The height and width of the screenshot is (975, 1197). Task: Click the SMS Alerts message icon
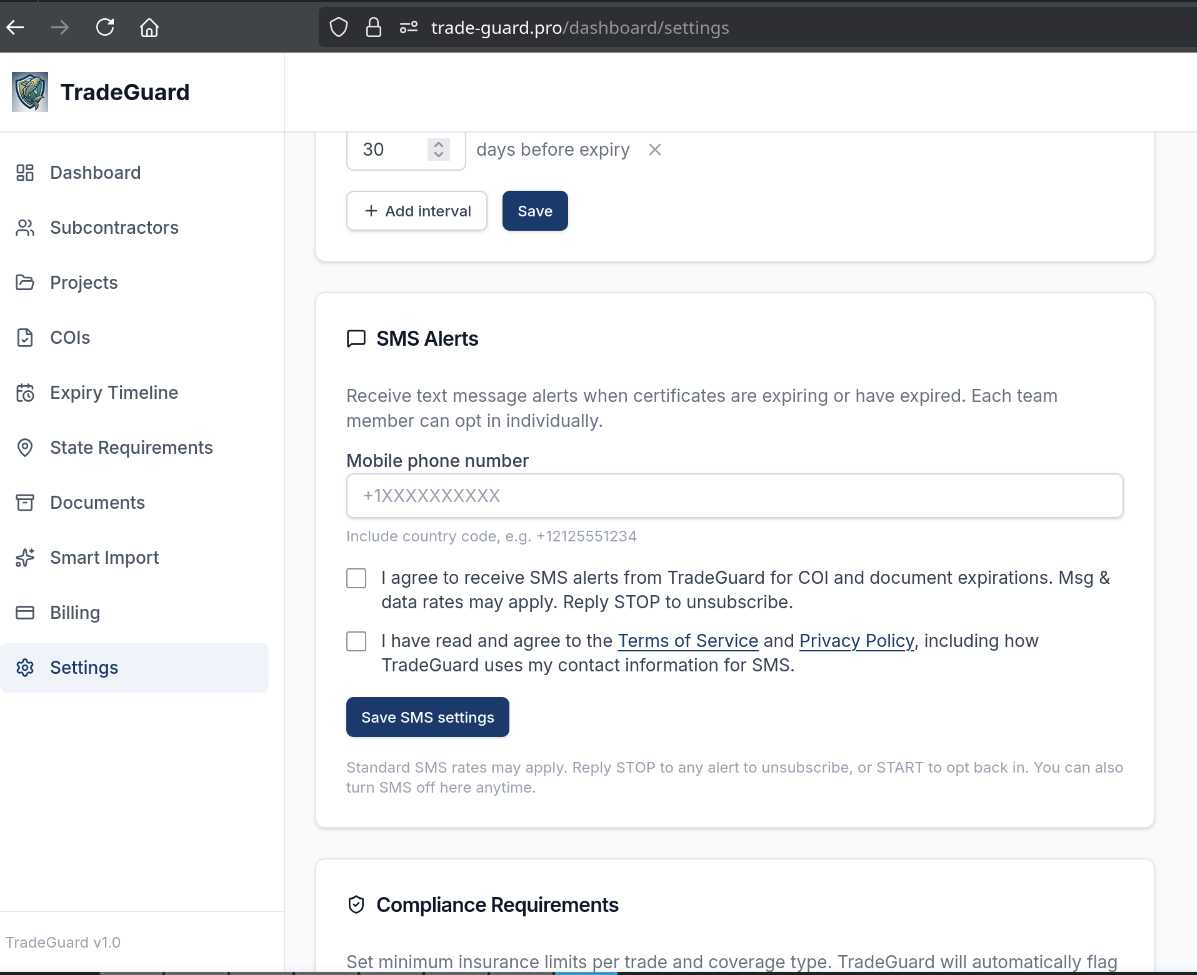coord(356,338)
